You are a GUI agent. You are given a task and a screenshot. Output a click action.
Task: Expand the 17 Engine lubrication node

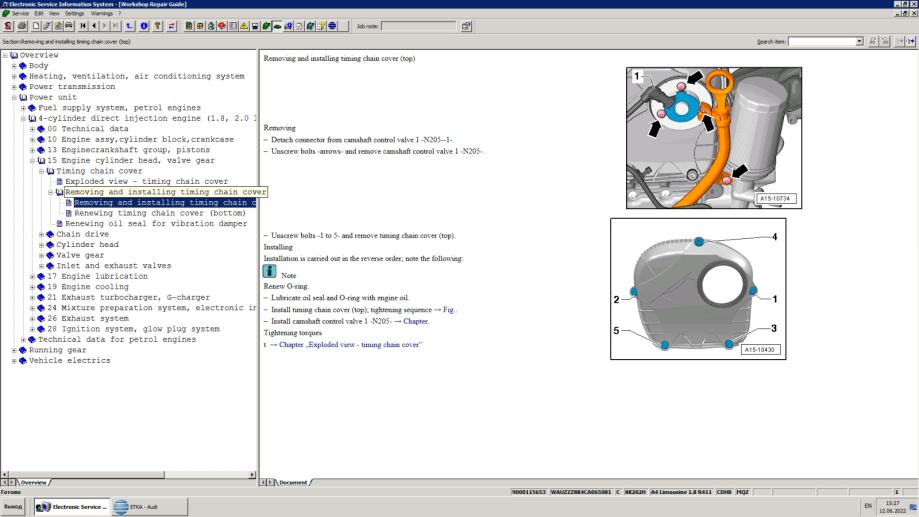pos(33,276)
